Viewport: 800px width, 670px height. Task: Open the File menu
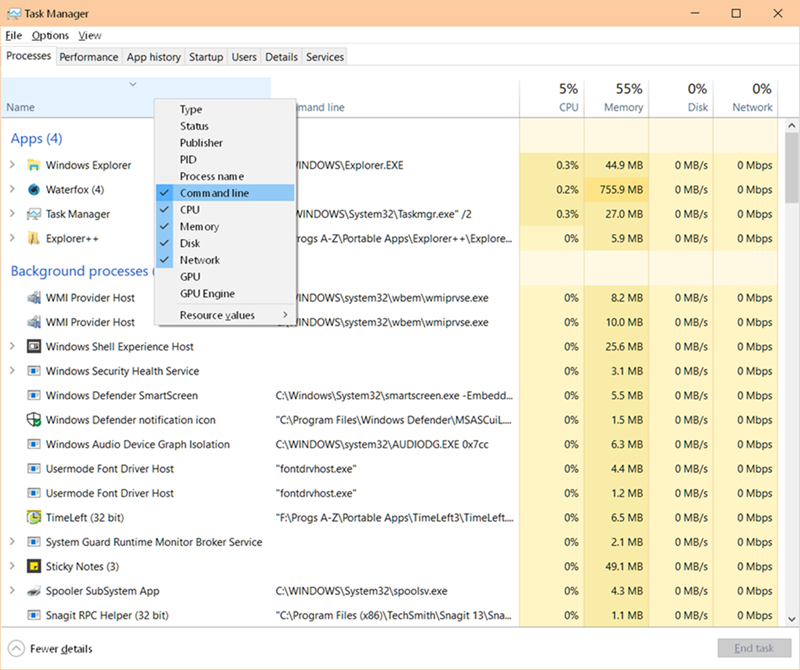tap(14, 36)
